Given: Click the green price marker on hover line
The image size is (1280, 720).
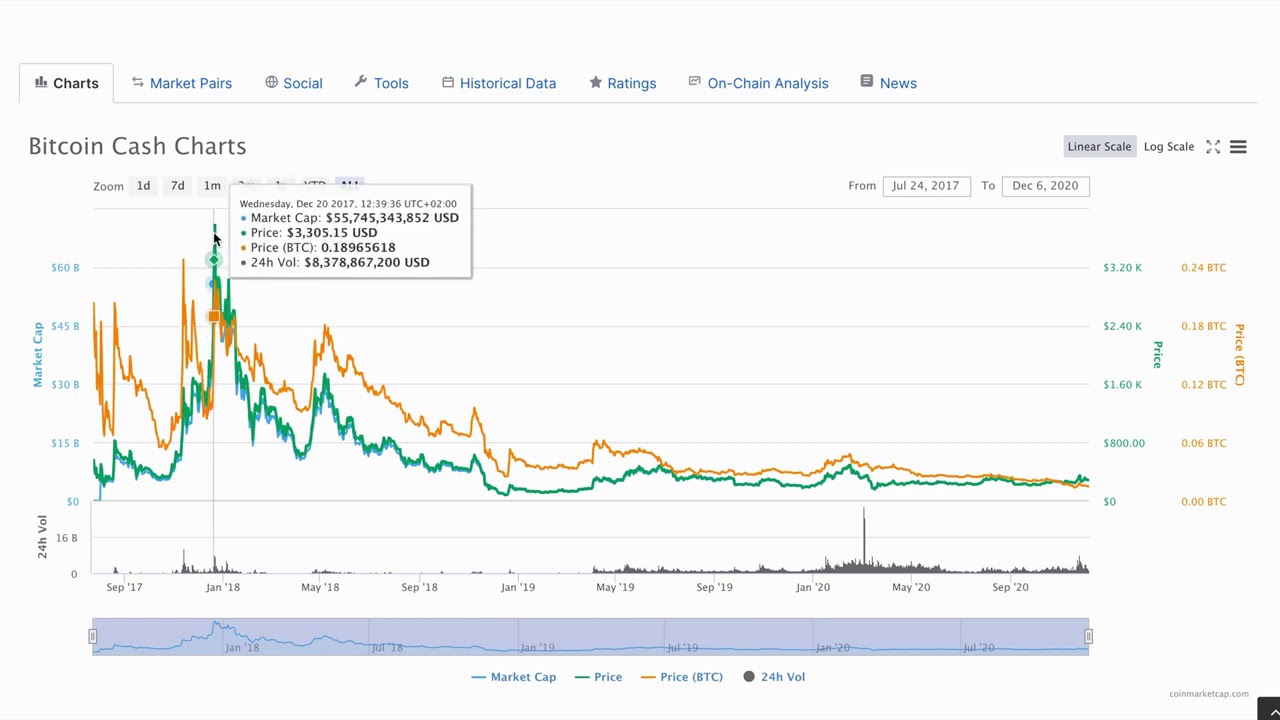Looking at the screenshot, I should click(214, 260).
